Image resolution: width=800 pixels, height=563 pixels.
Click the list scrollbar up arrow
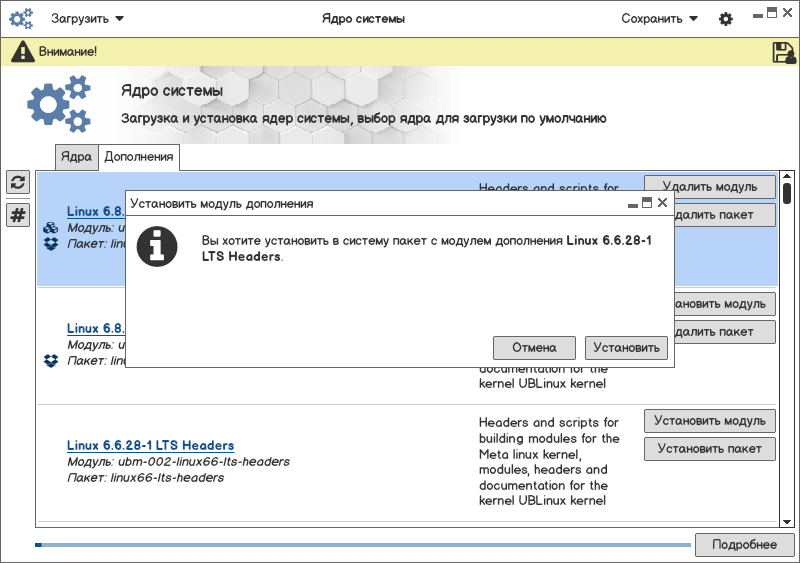787,176
